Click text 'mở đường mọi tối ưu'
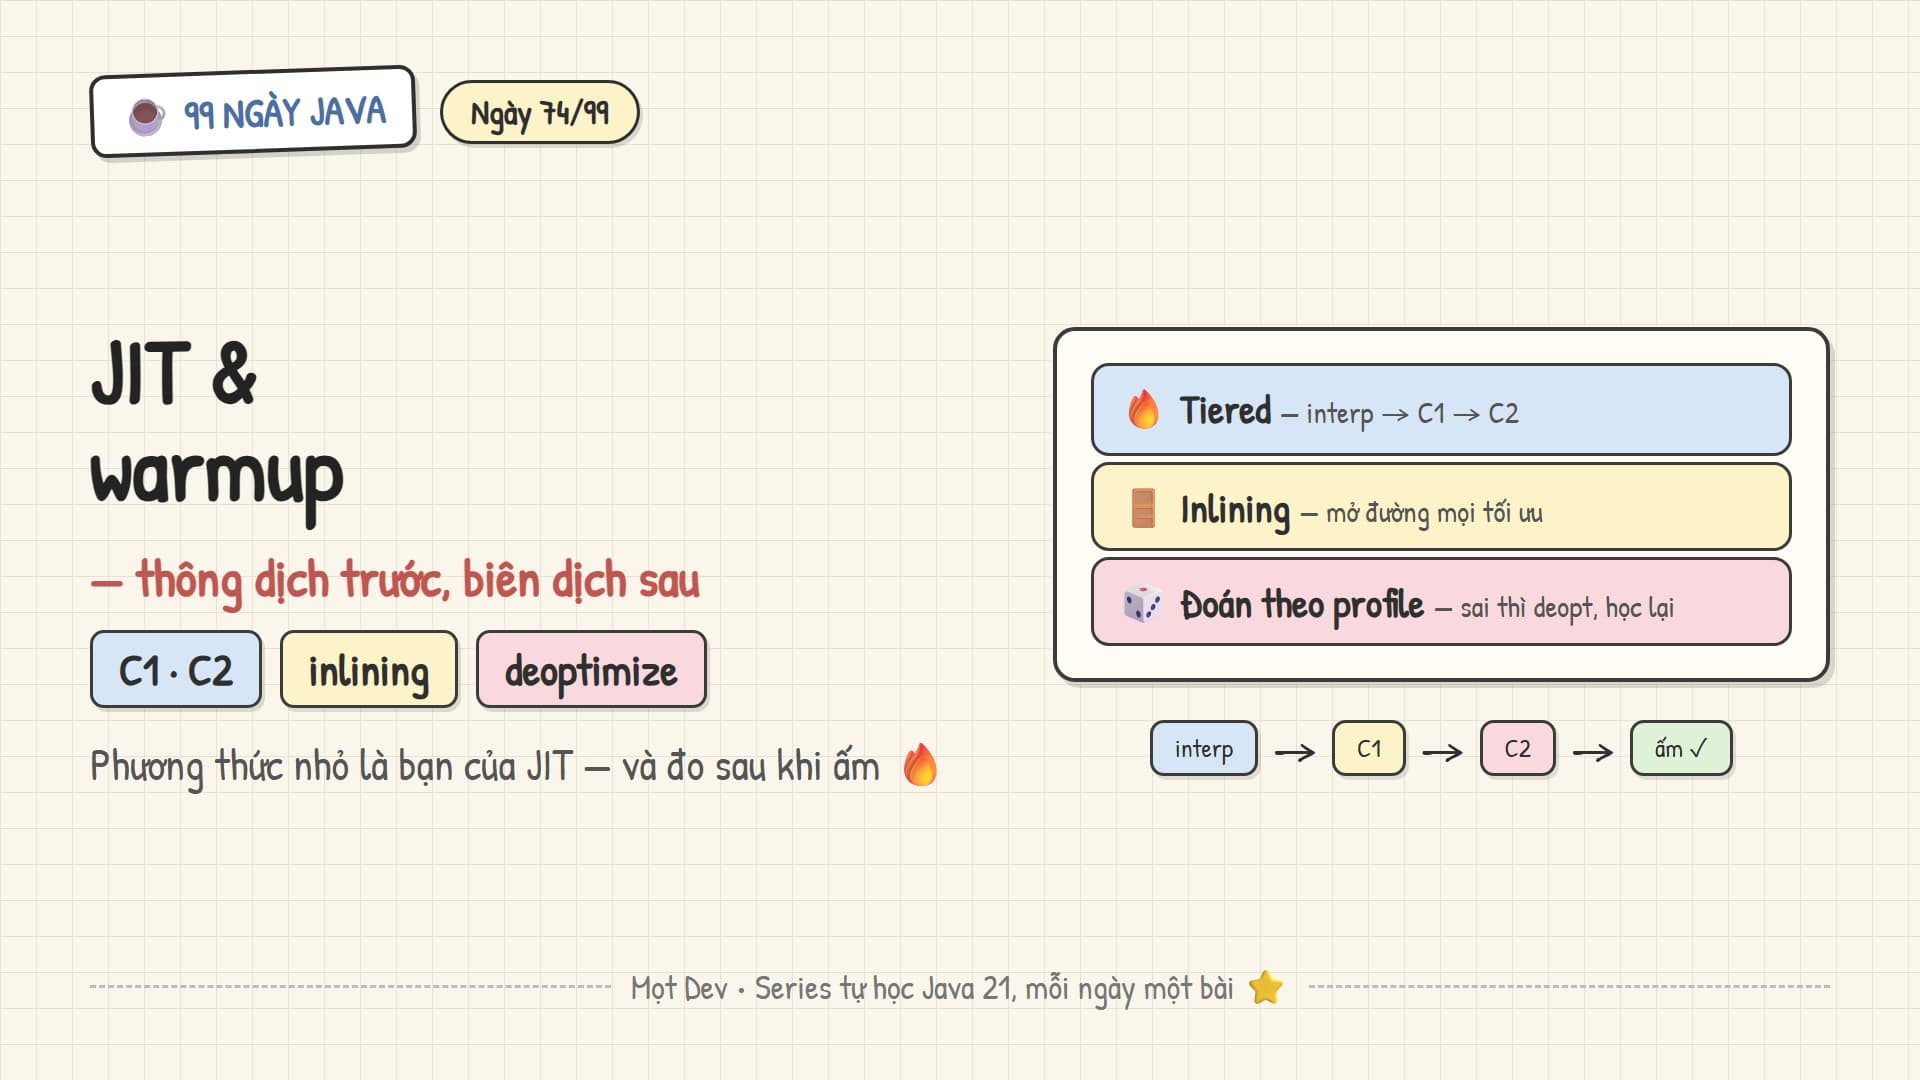The height and width of the screenshot is (1080, 1920). click(1434, 513)
